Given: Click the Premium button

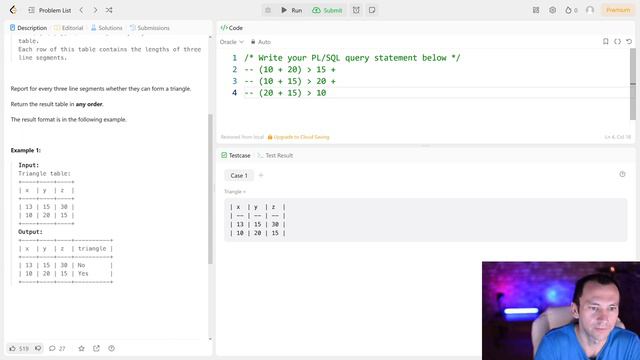Looking at the screenshot, I should (x=618, y=10).
